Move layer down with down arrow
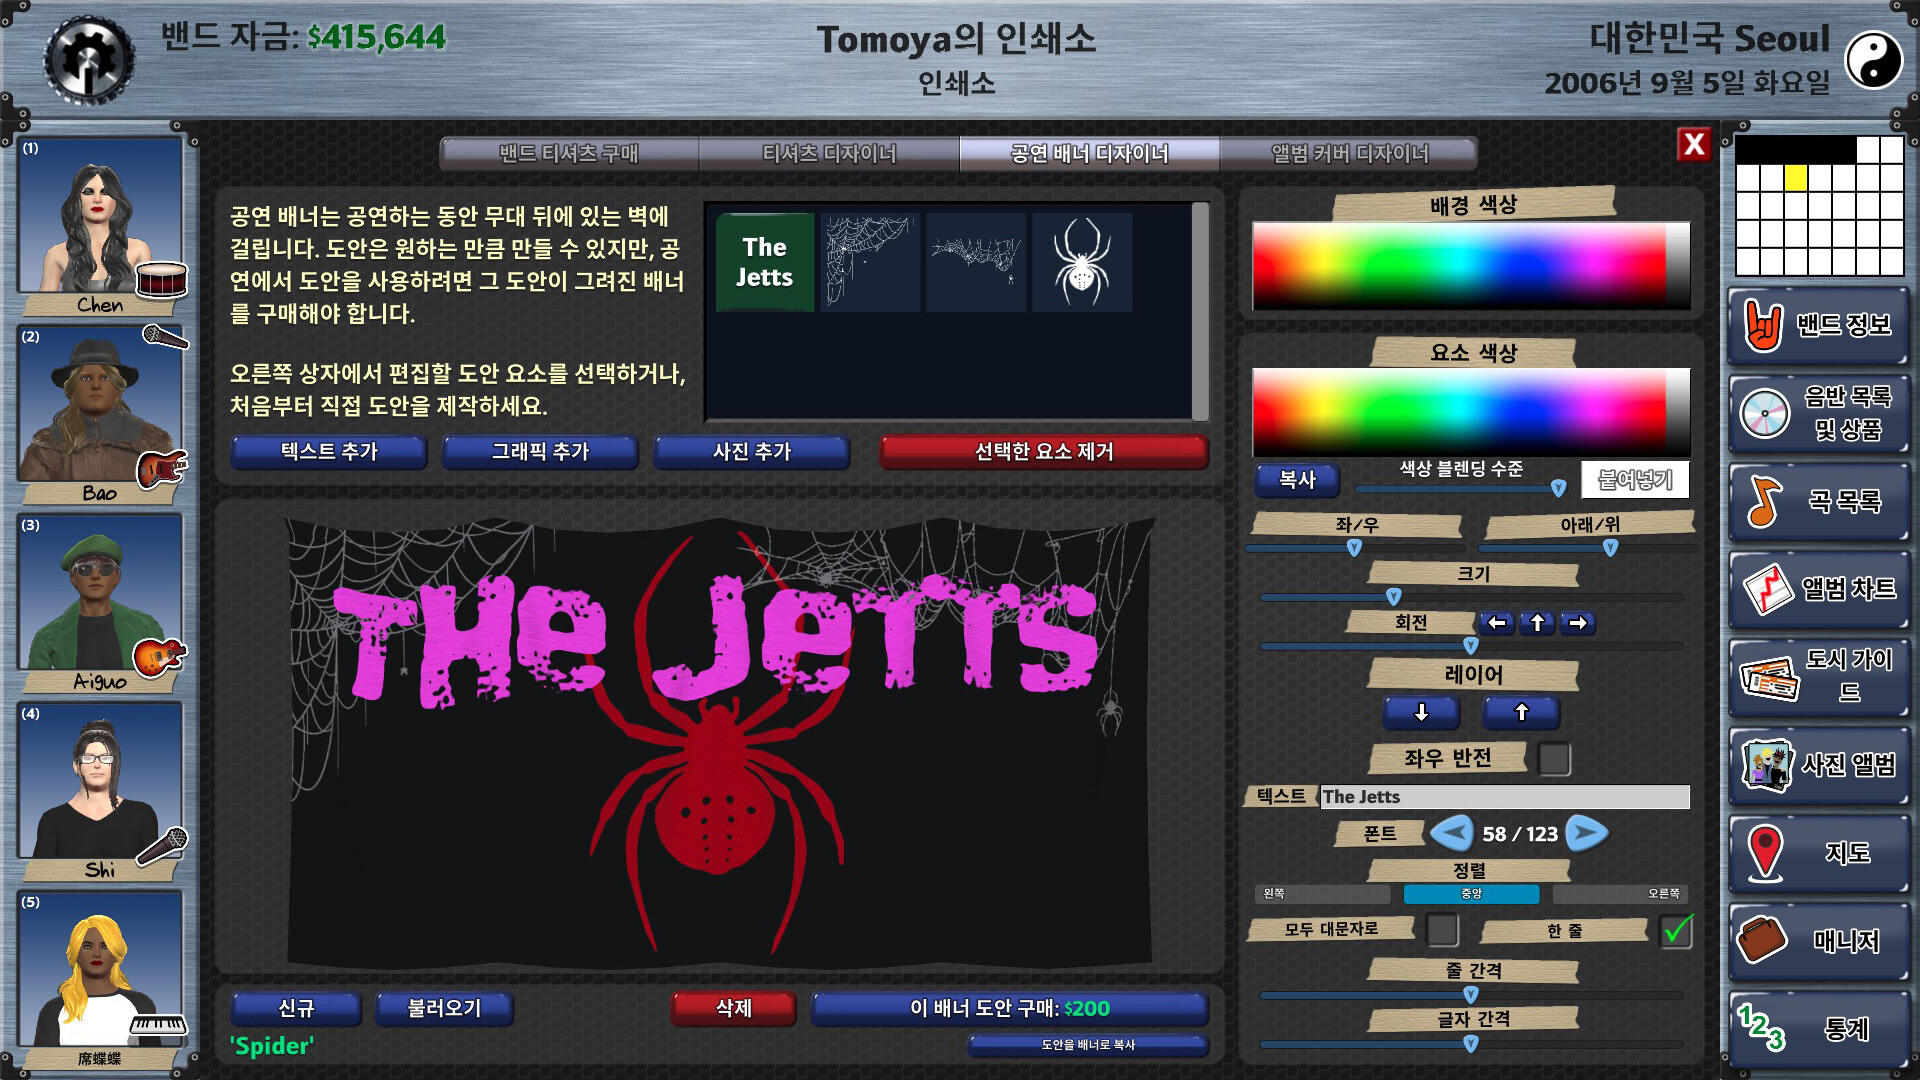This screenshot has width=1920, height=1080. (1421, 712)
